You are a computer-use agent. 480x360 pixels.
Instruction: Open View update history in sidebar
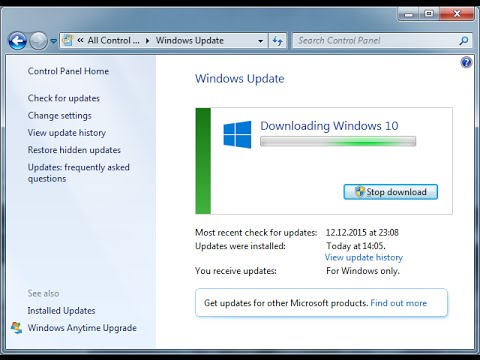pyautogui.click(x=67, y=133)
